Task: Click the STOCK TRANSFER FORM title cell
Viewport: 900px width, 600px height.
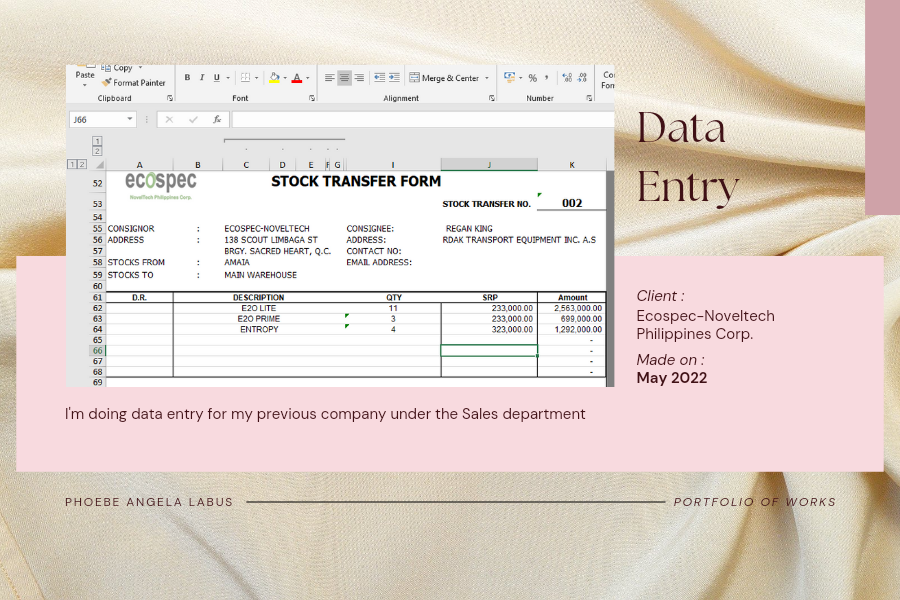Action: (x=356, y=181)
